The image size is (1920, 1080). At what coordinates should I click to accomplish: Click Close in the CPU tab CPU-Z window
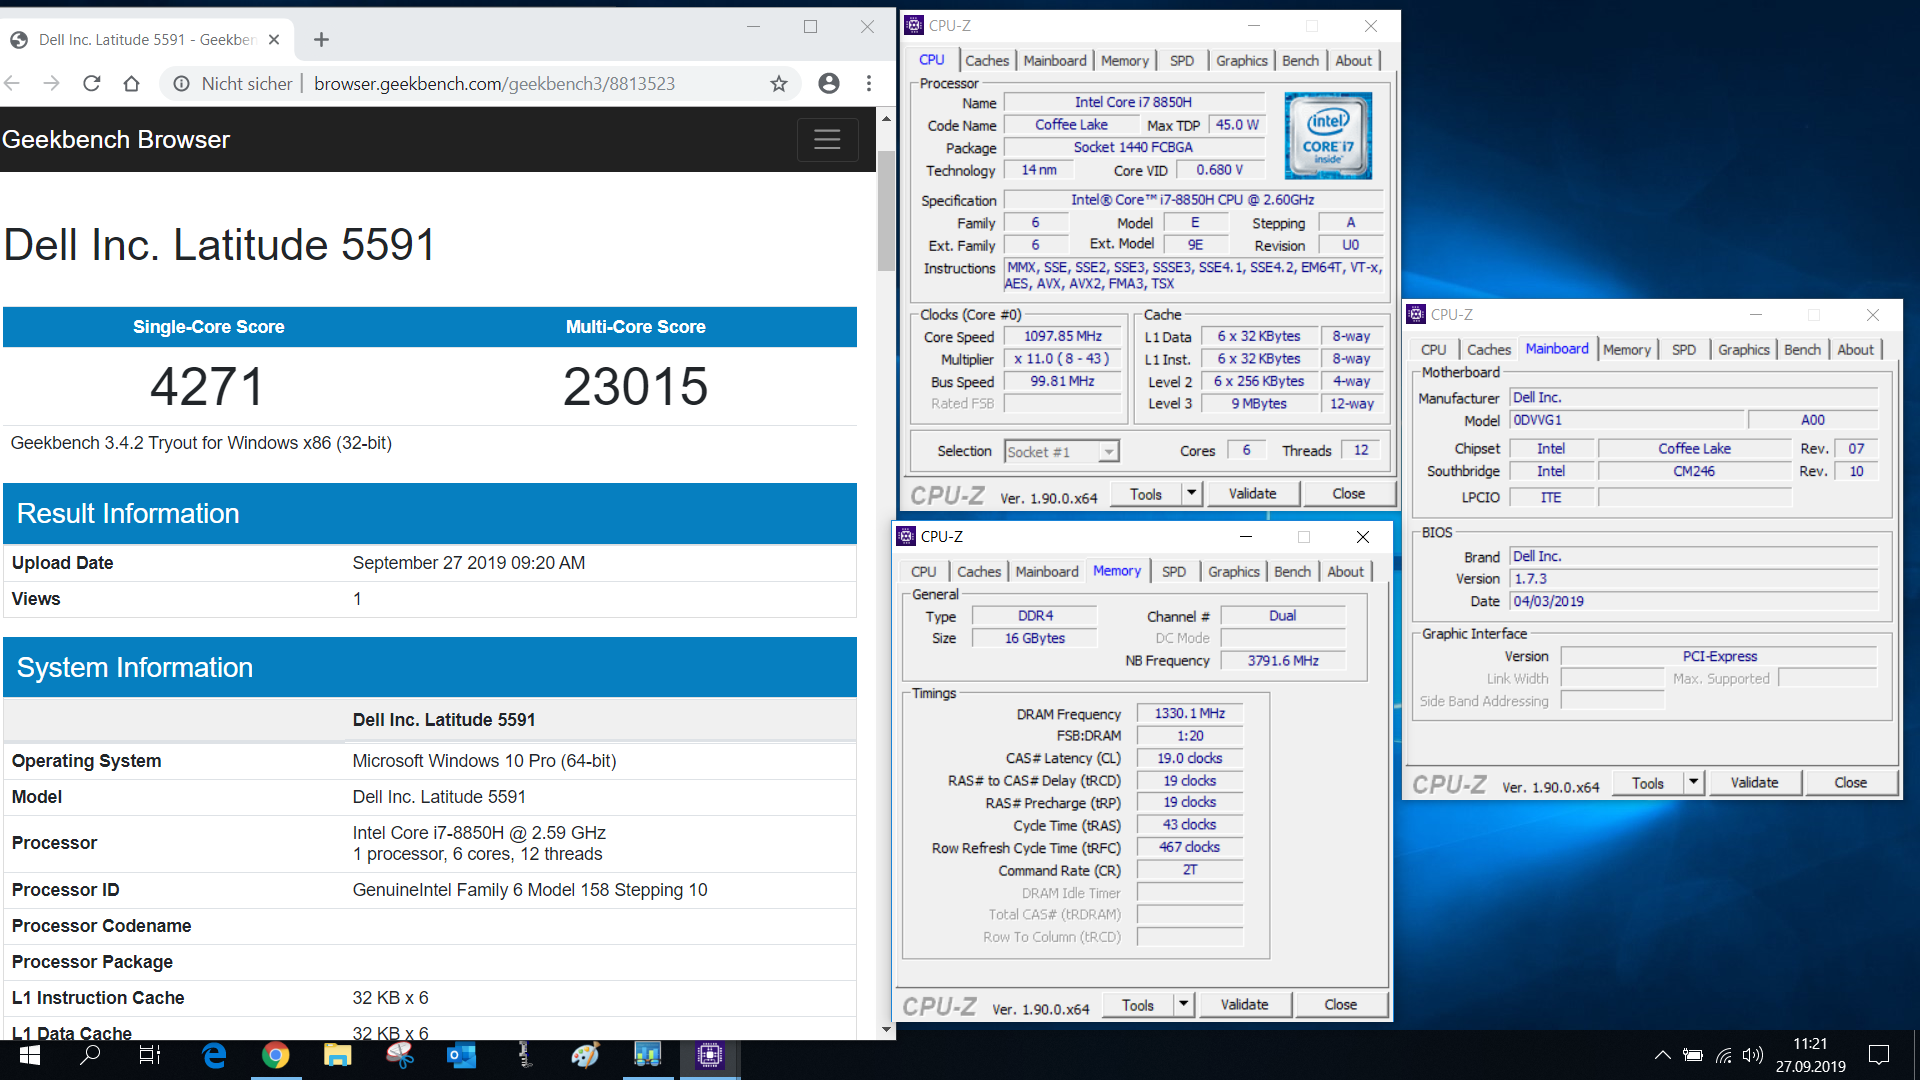coord(1348,493)
